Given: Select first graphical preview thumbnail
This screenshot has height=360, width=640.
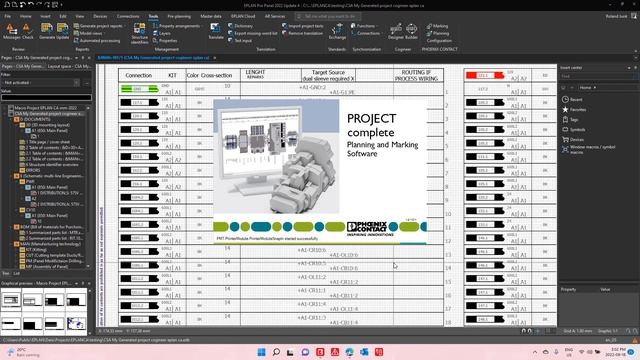Looking at the screenshot, I should click(x=11, y=300).
